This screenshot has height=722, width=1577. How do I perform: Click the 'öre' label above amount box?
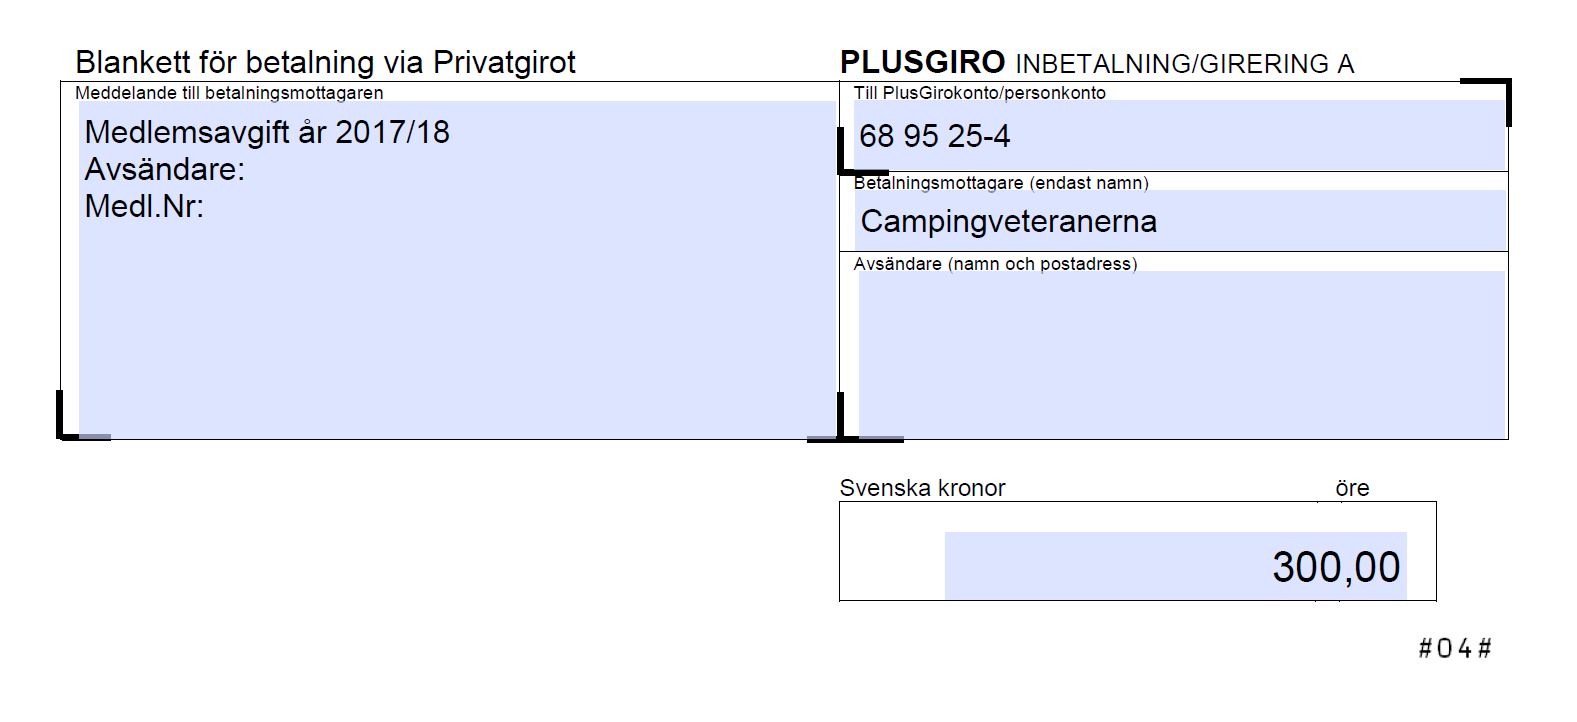coord(1352,488)
